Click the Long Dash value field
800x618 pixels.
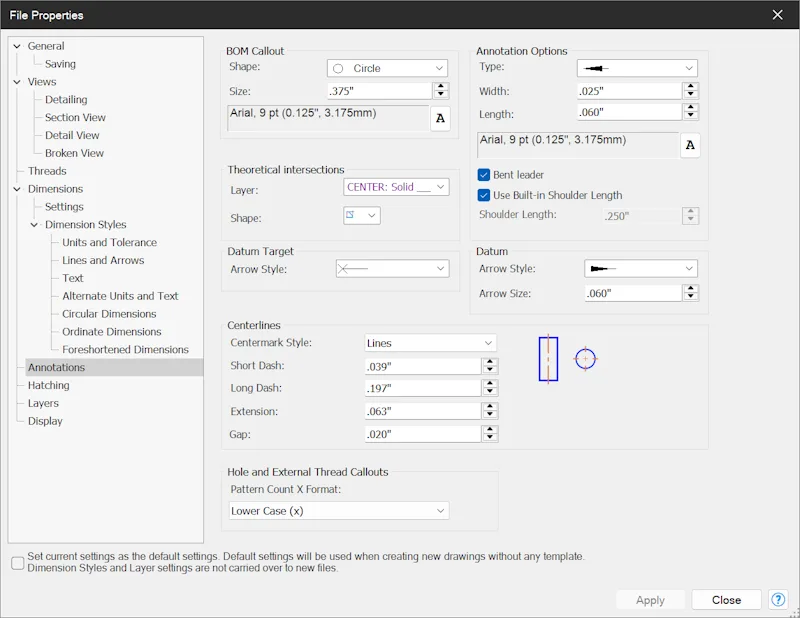coord(422,388)
